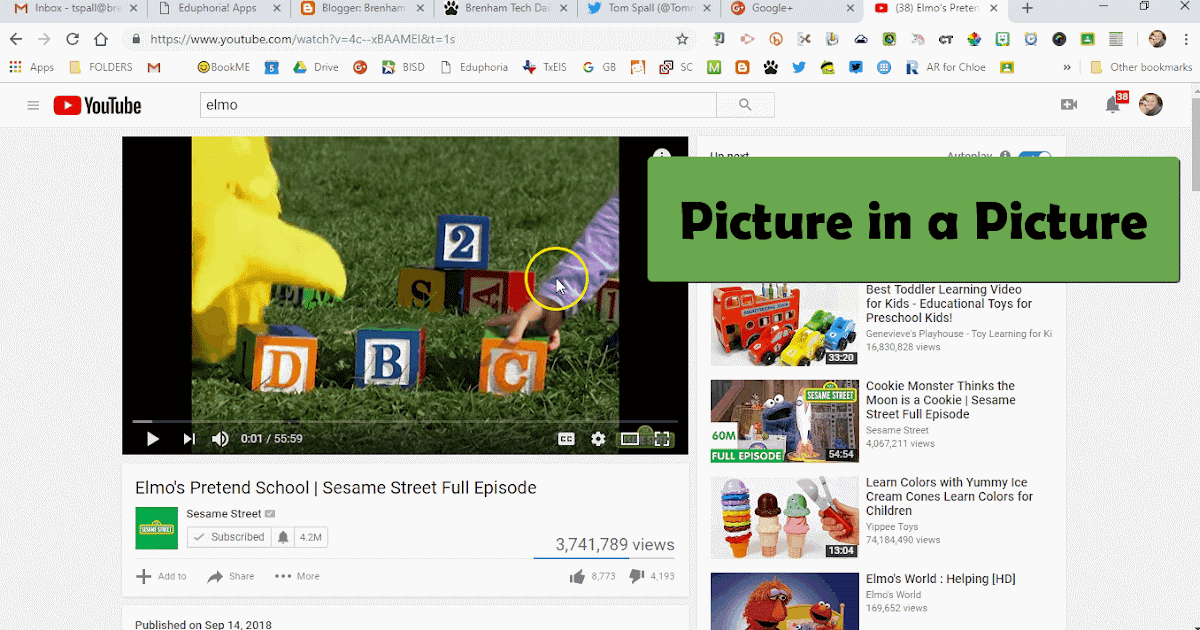Click the address bar URL
Image resolution: width=1200 pixels, height=630 pixels.
[x=303, y=40]
